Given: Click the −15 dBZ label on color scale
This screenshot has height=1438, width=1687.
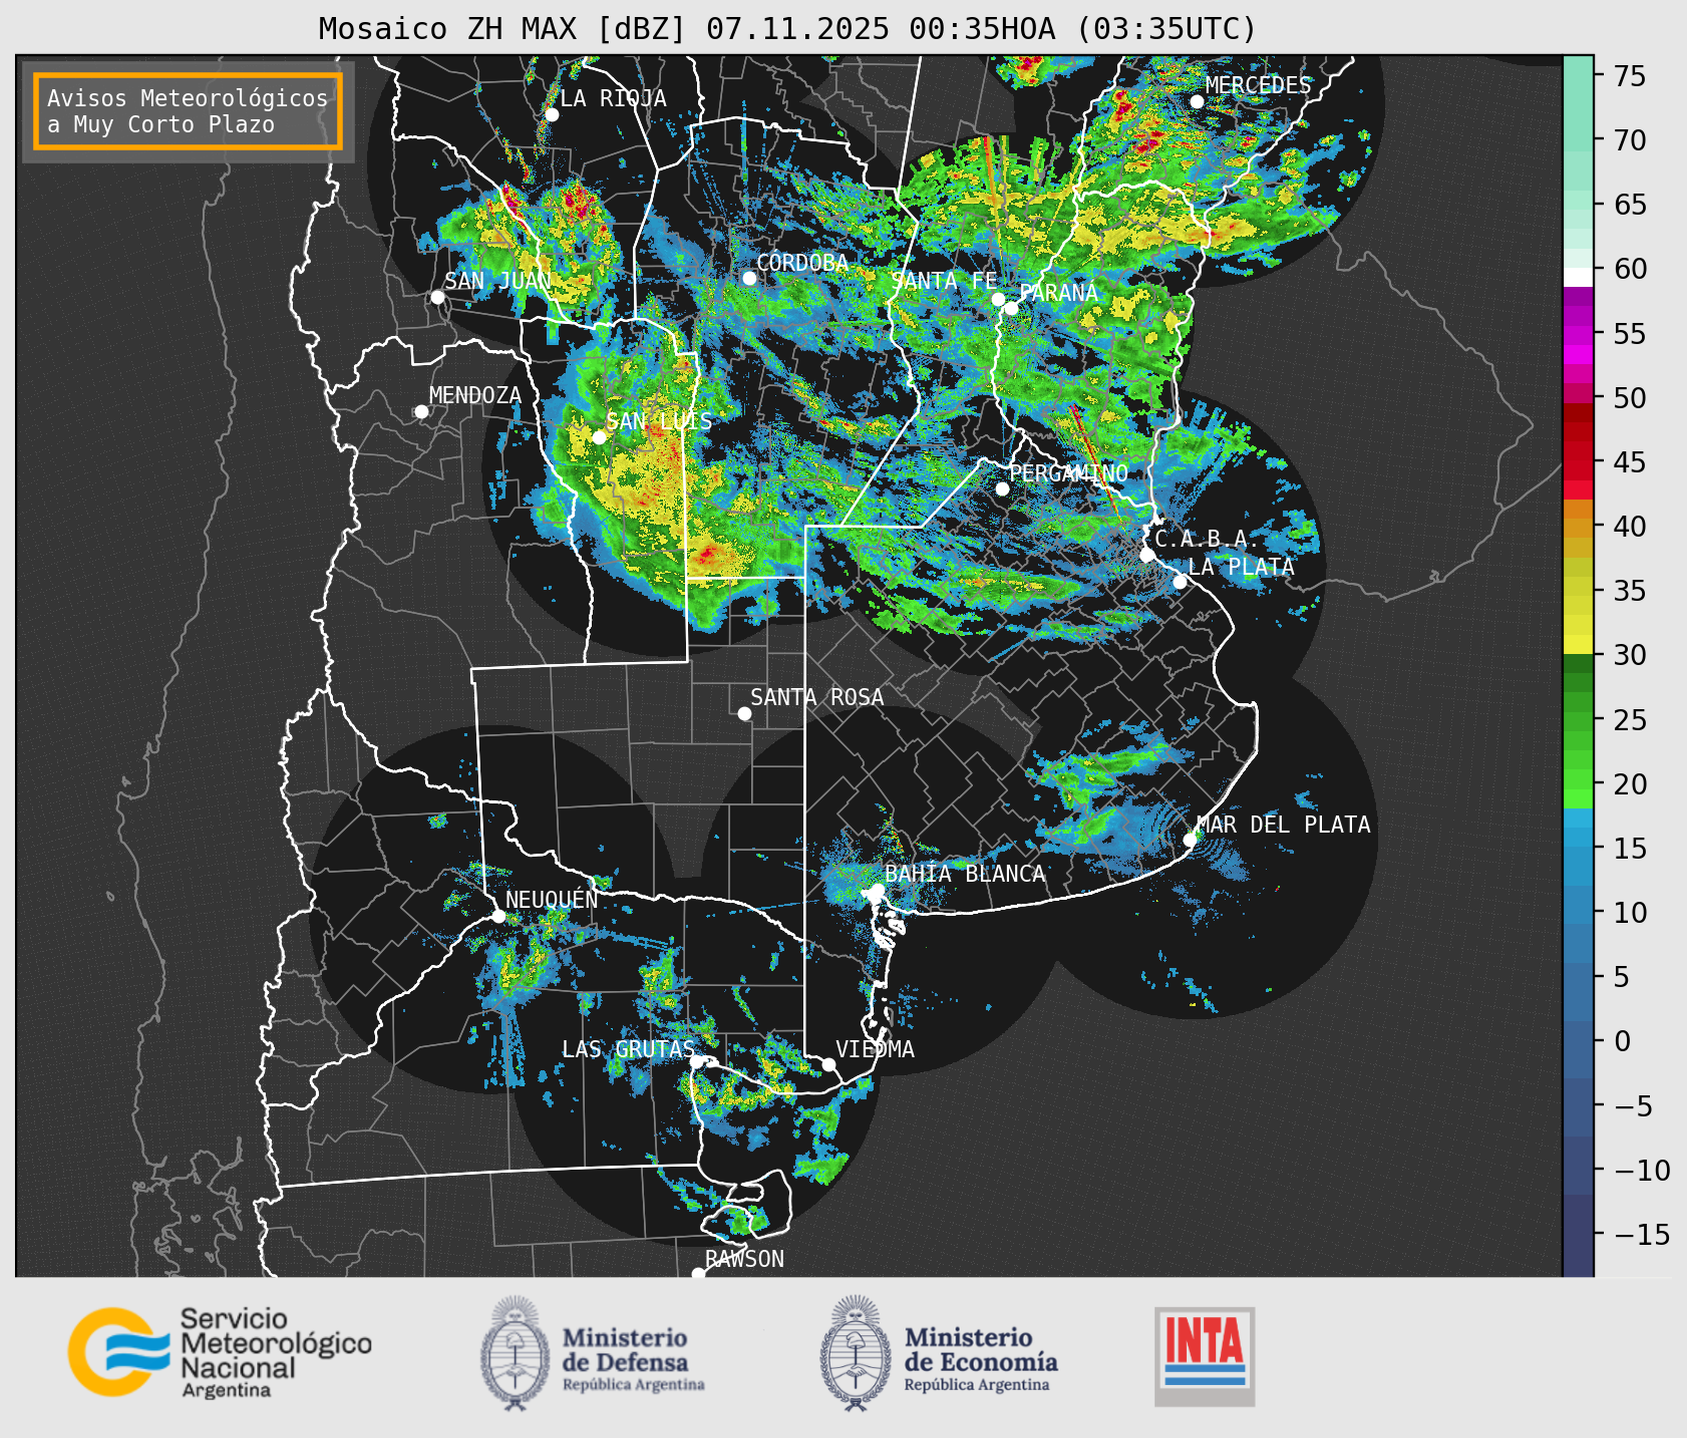Looking at the screenshot, I should tap(1641, 1235).
